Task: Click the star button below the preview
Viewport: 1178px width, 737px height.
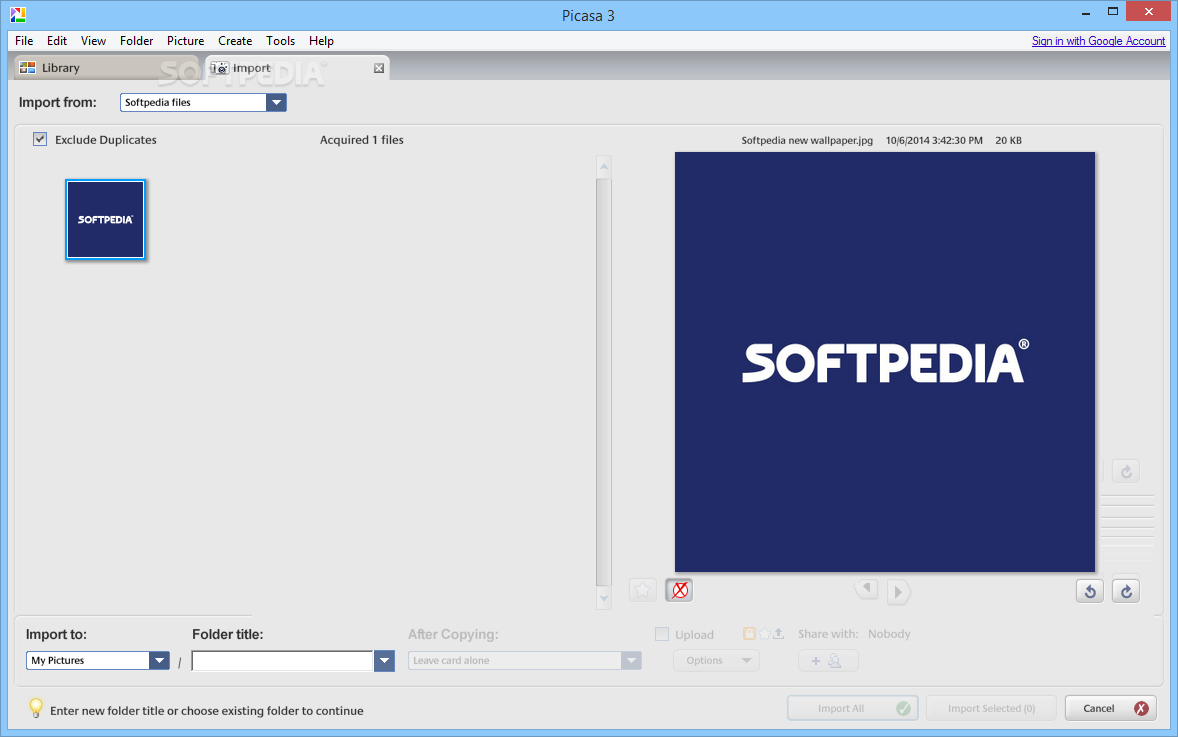Action: click(x=642, y=591)
